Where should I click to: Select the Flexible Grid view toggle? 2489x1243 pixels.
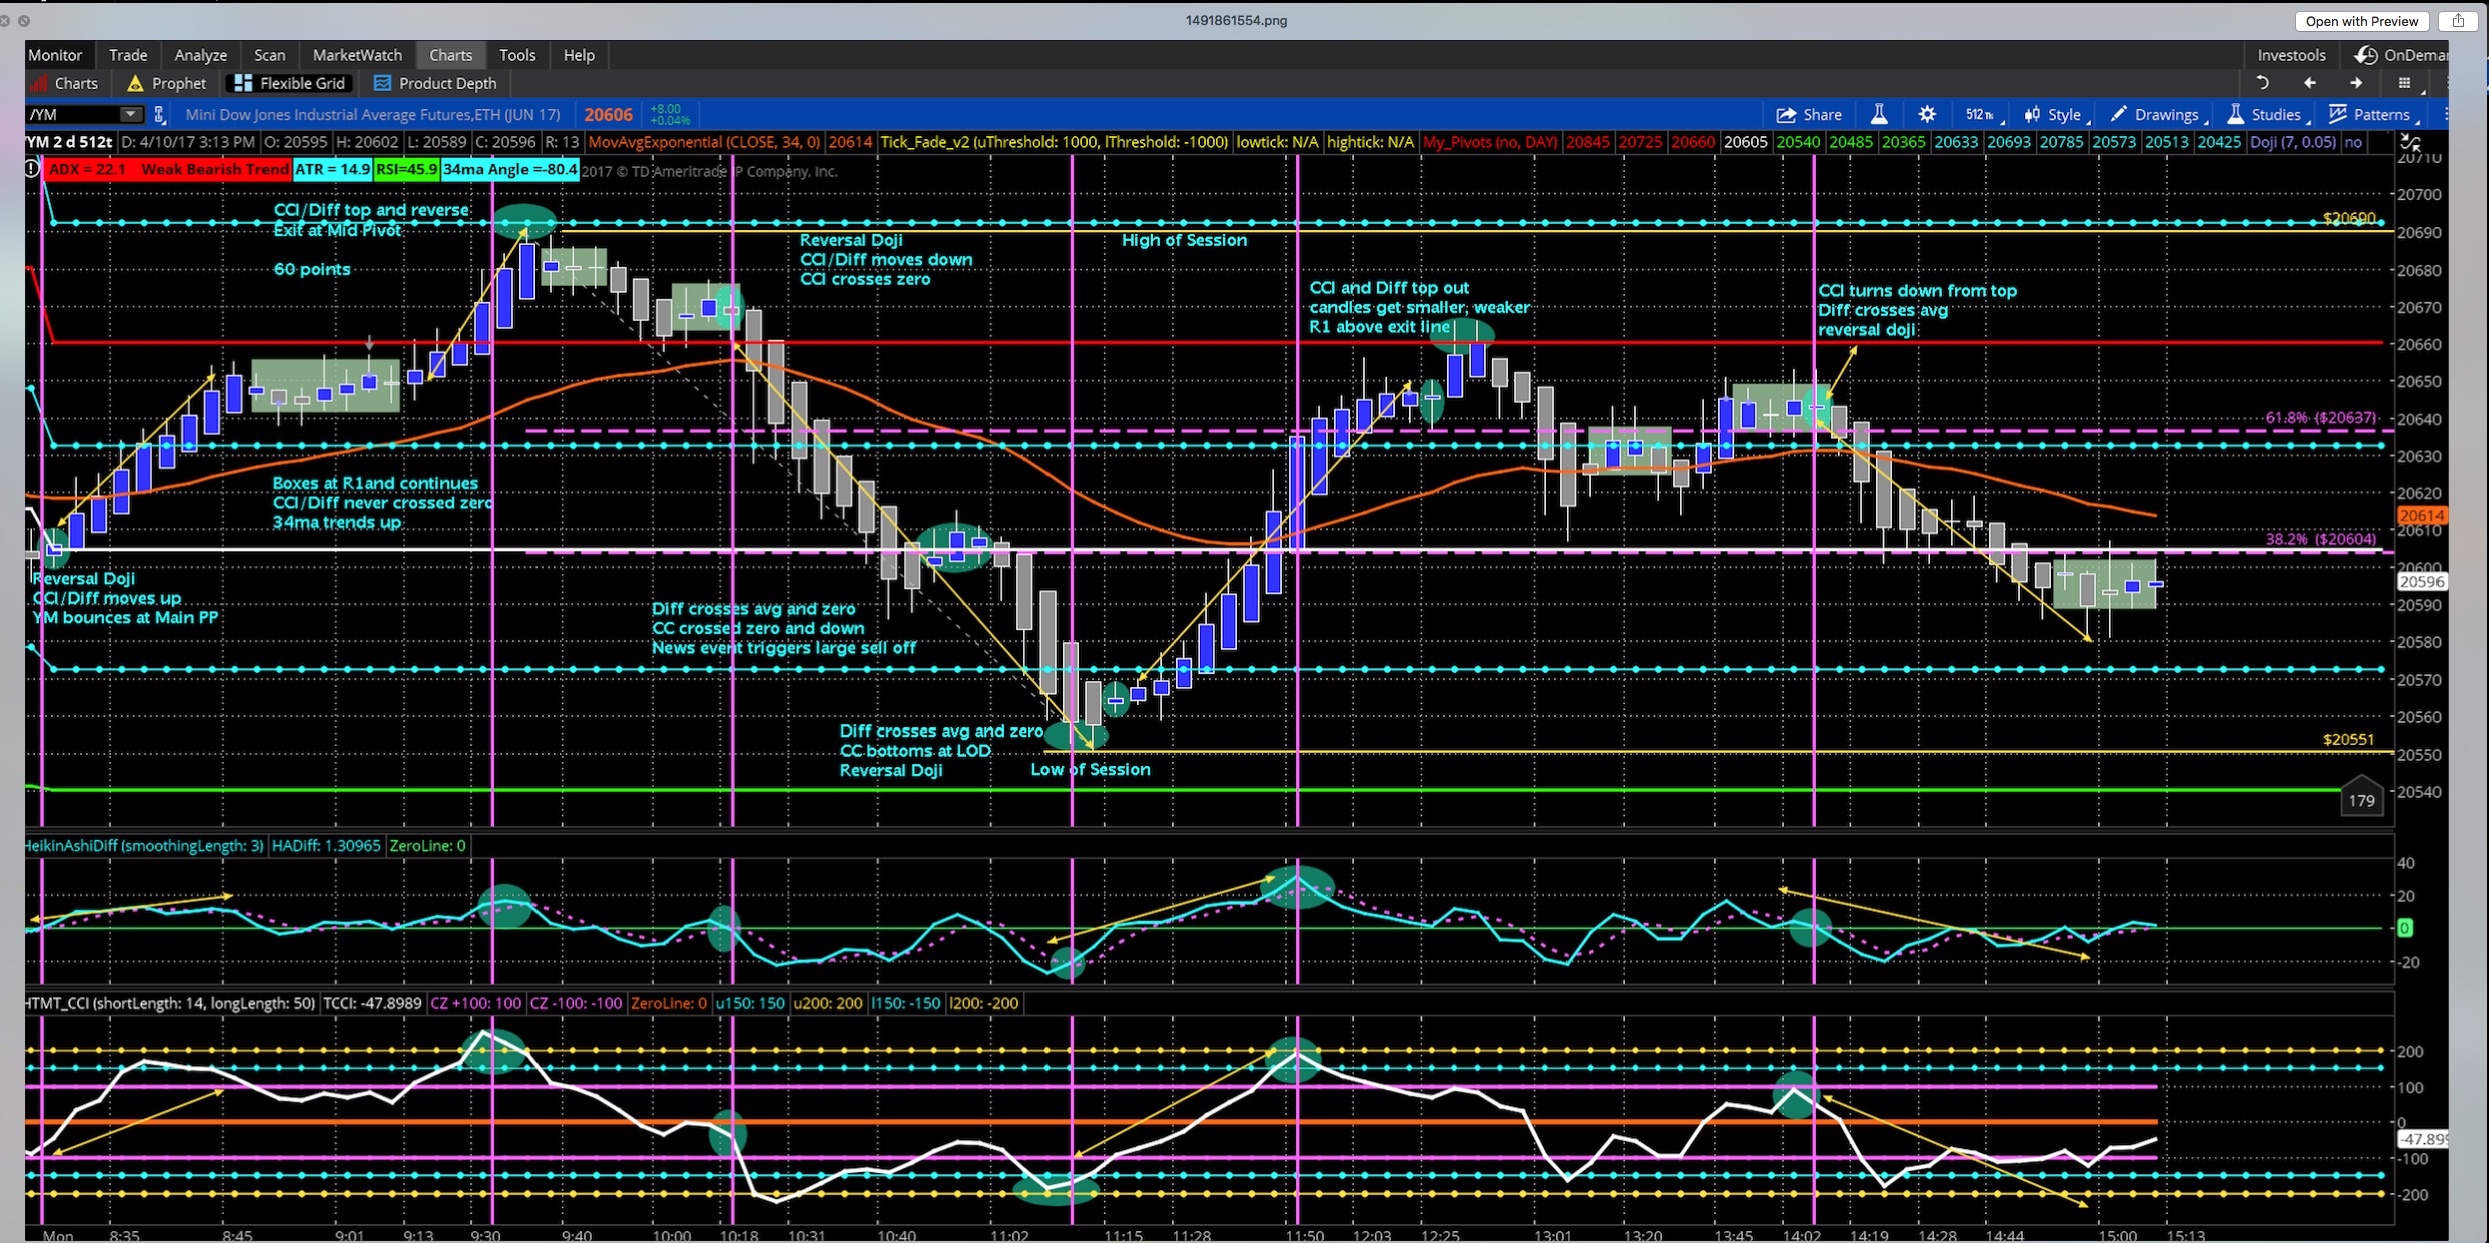pos(289,83)
